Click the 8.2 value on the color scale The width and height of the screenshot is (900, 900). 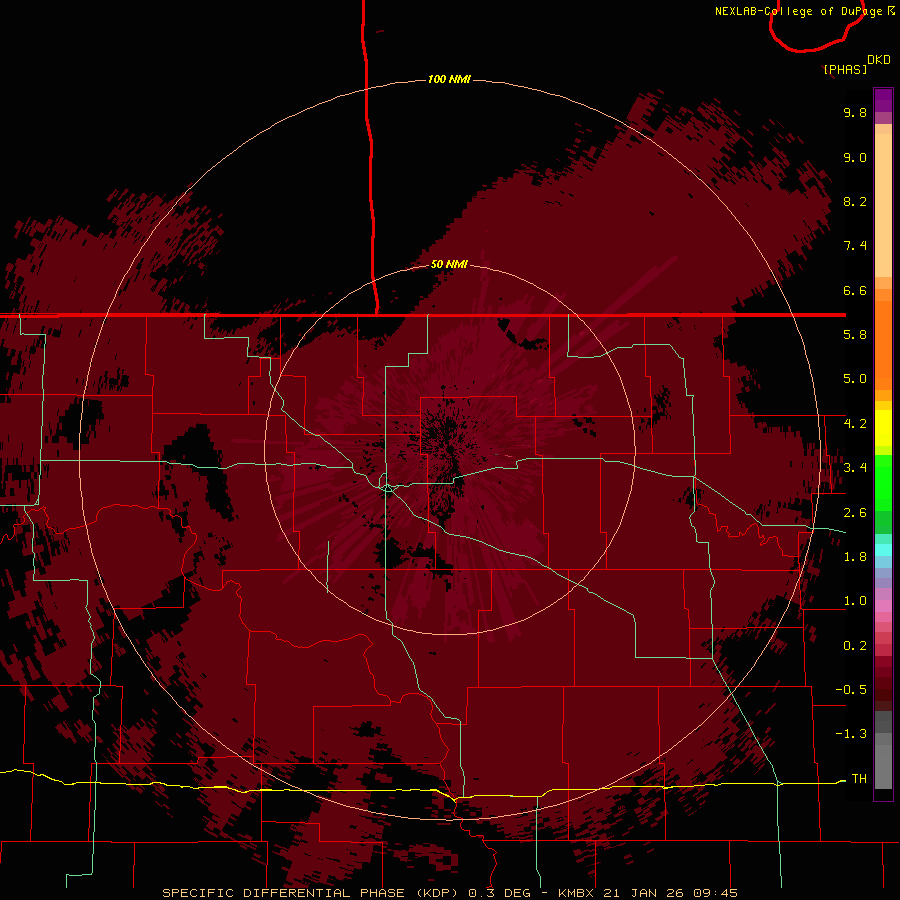point(855,201)
